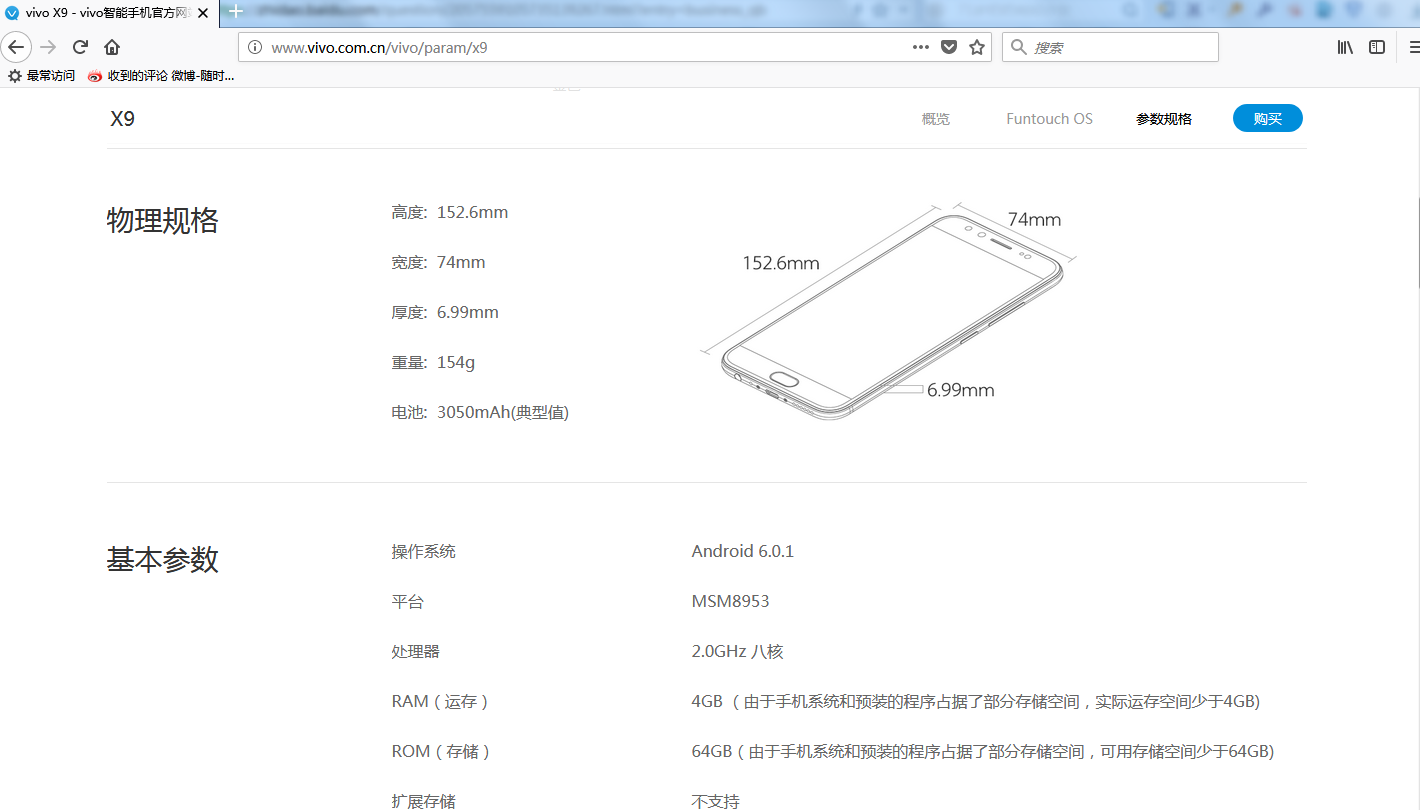Screen dimensions: 1420x810
Task: Click the address bar URL
Action: [380, 47]
